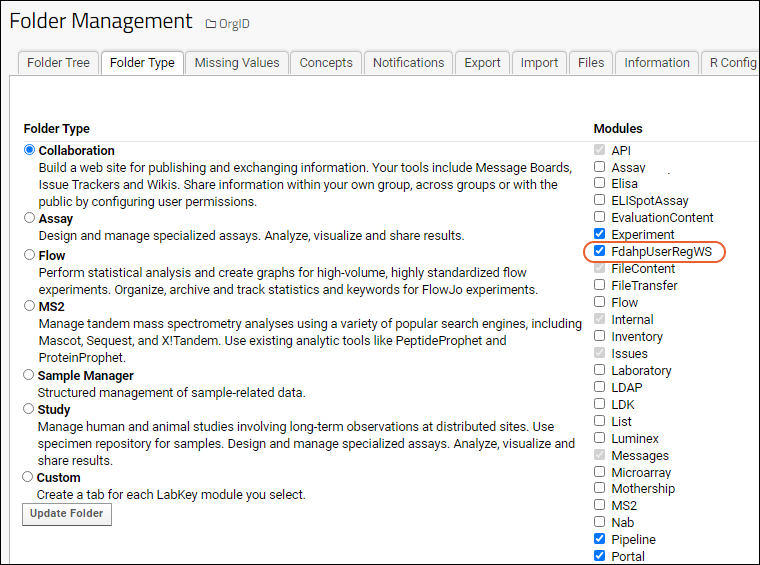760x565 pixels.
Task: Open the Missing Values tab
Action: click(x=237, y=62)
